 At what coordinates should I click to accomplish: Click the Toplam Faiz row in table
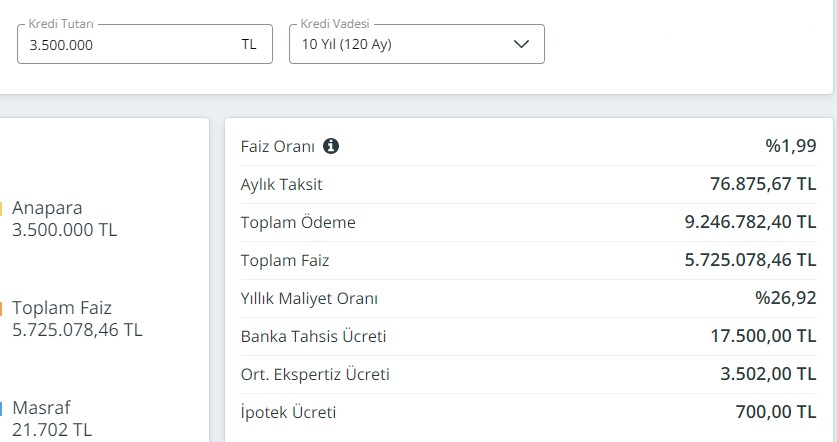(528, 260)
